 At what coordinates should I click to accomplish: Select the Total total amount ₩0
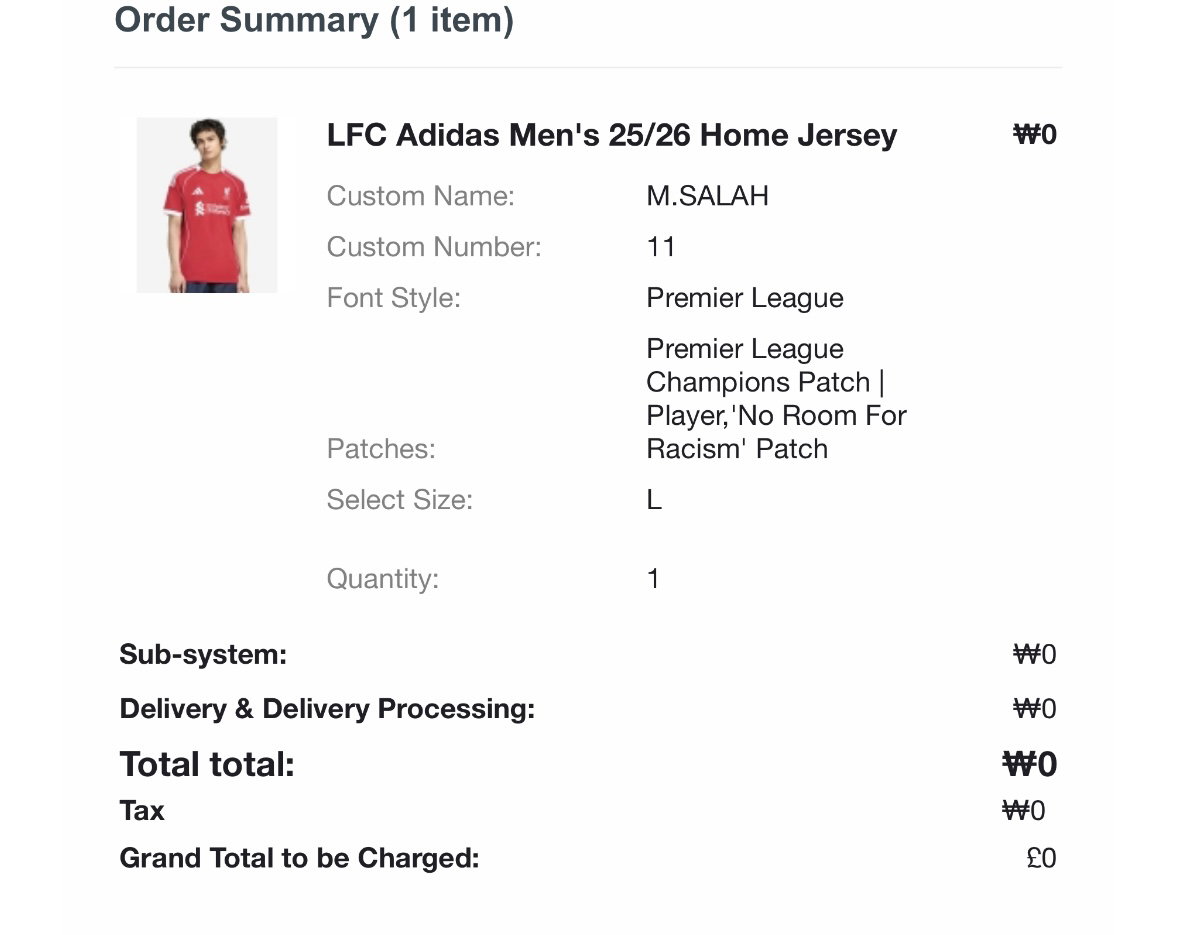pos(1029,765)
